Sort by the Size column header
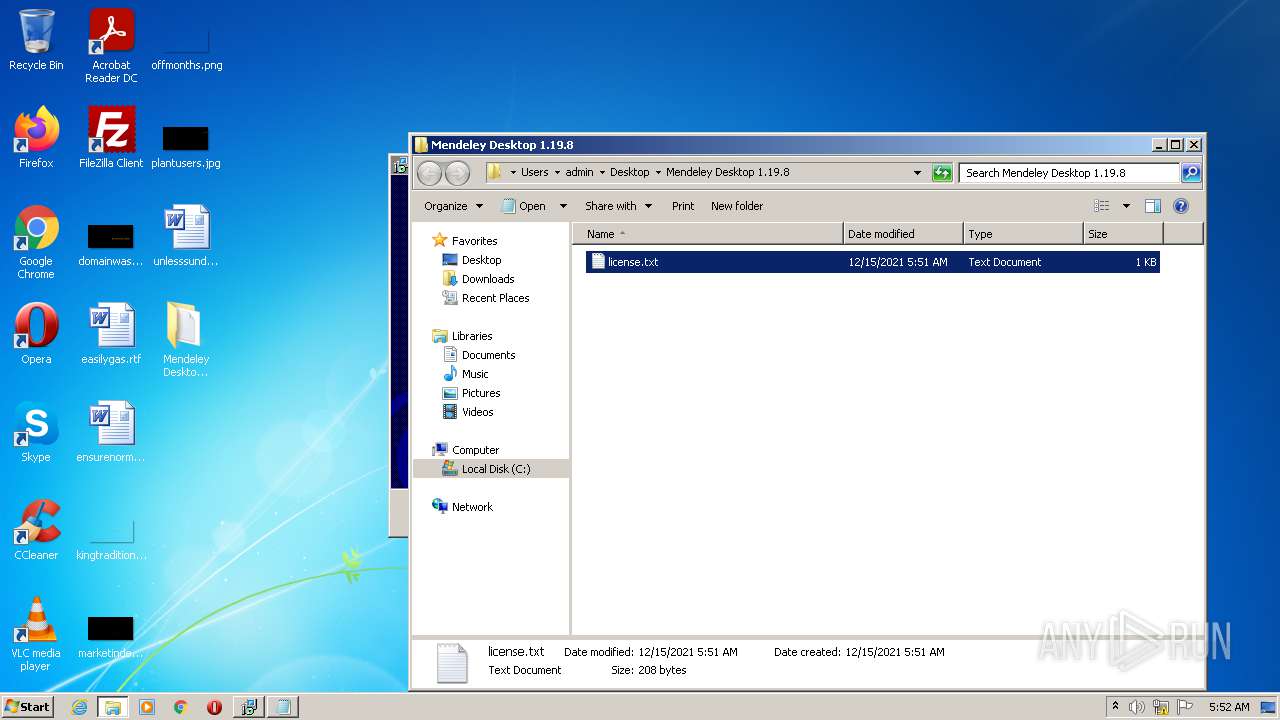 click(1123, 234)
